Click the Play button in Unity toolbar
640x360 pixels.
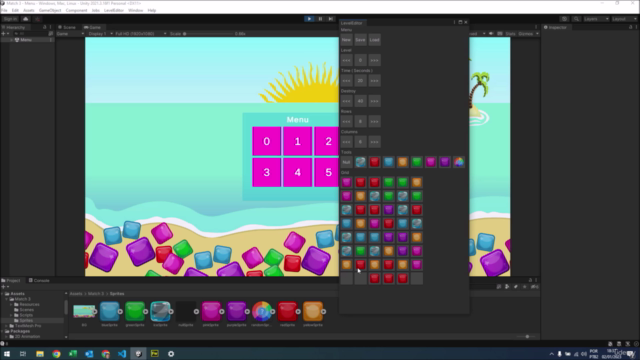(x=309, y=19)
